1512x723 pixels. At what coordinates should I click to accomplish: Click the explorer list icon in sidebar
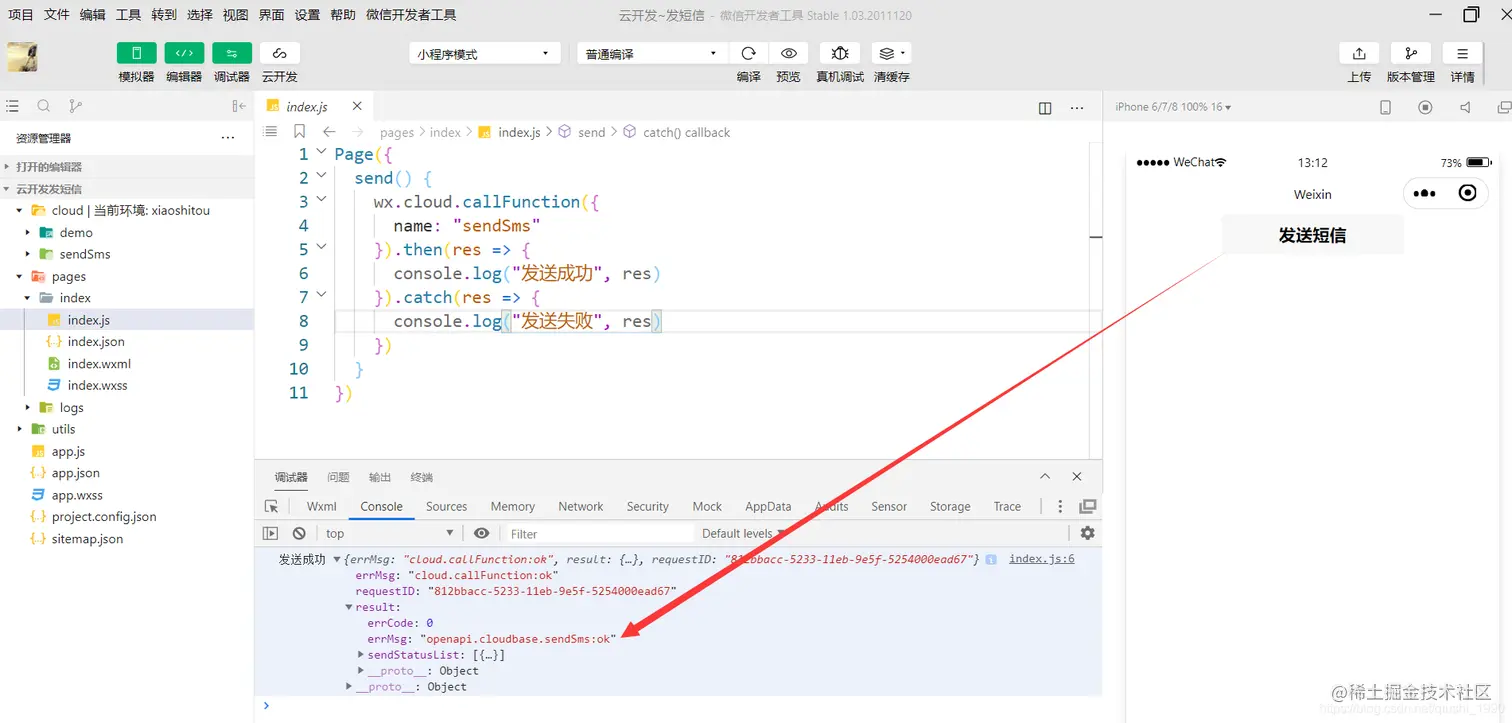[13, 106]
